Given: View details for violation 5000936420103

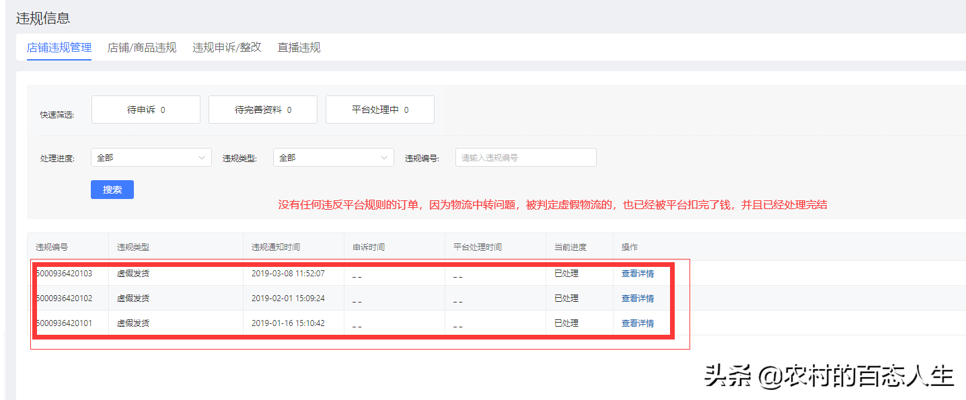Looking at the screenshot, I should click(x=638, y=274).
